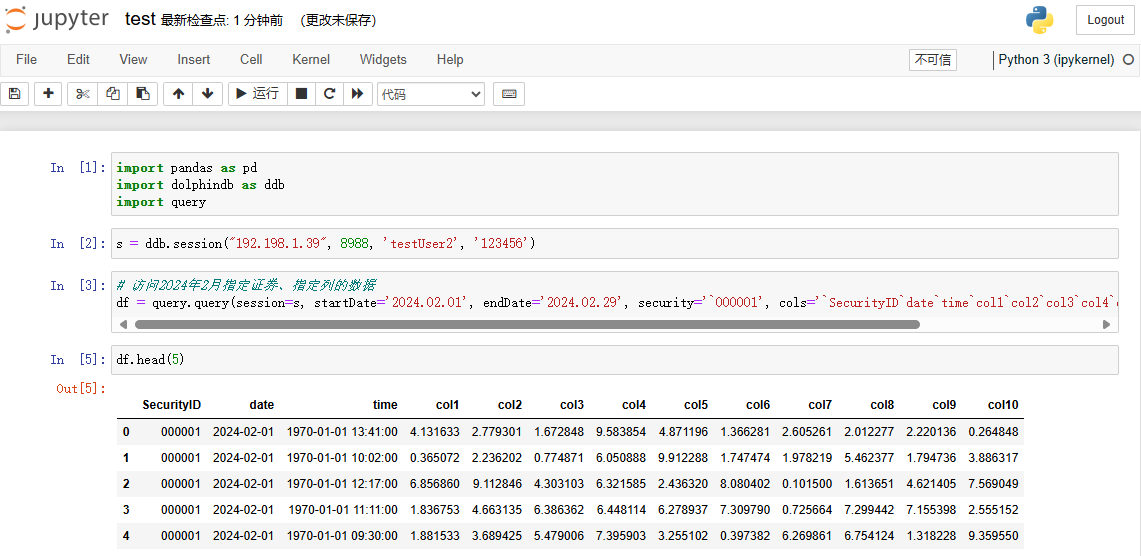Click the df.head(5) code cell
The width and height of the screenshot is (1141, 556).
point(614,360)
